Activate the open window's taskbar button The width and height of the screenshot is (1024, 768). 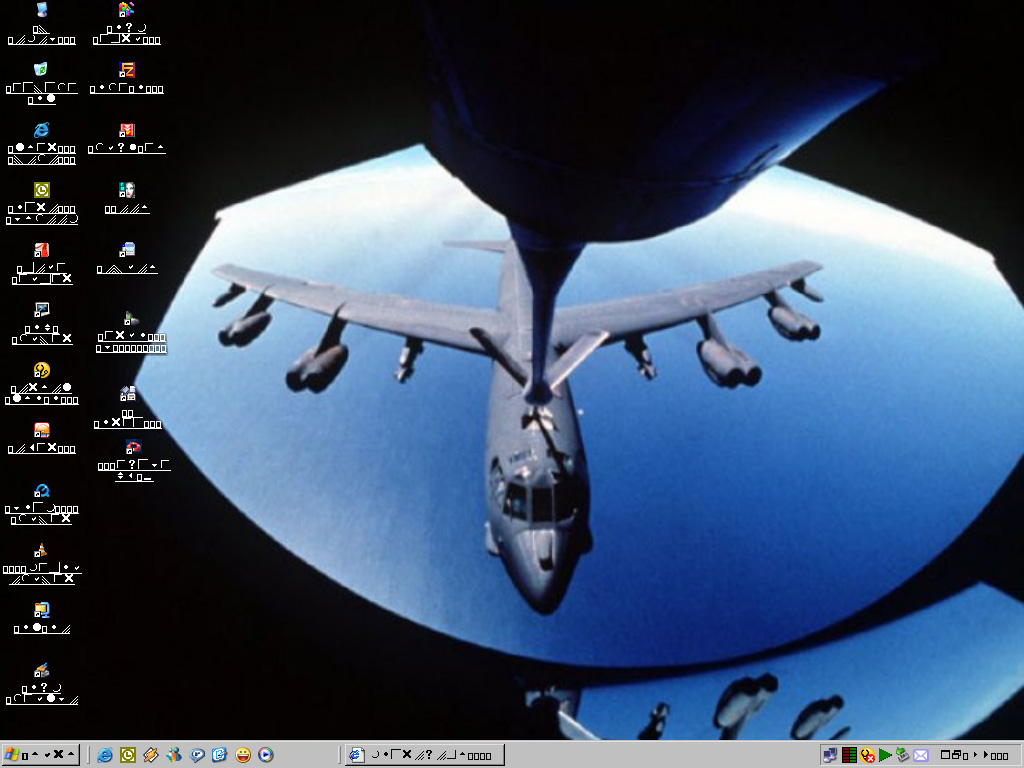coord(424,755)
